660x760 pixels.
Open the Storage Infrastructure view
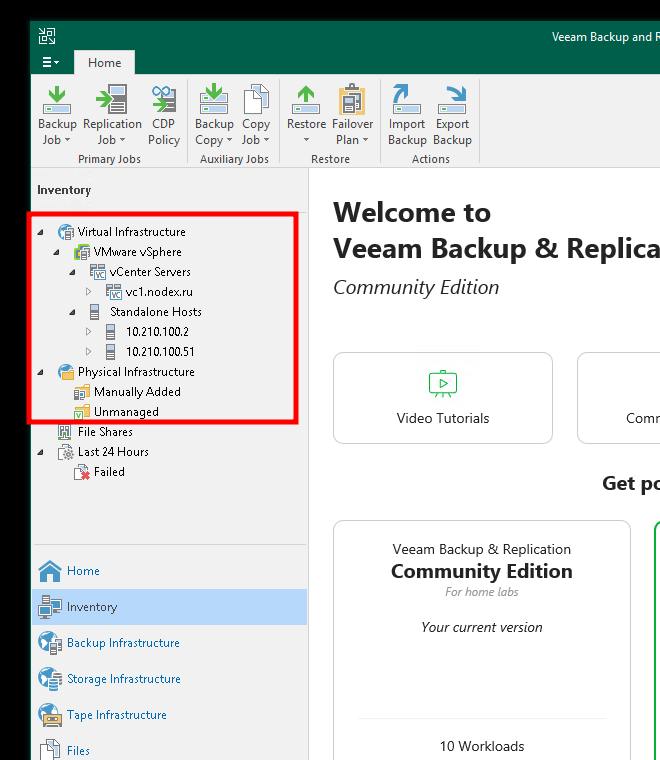[170, 679]
